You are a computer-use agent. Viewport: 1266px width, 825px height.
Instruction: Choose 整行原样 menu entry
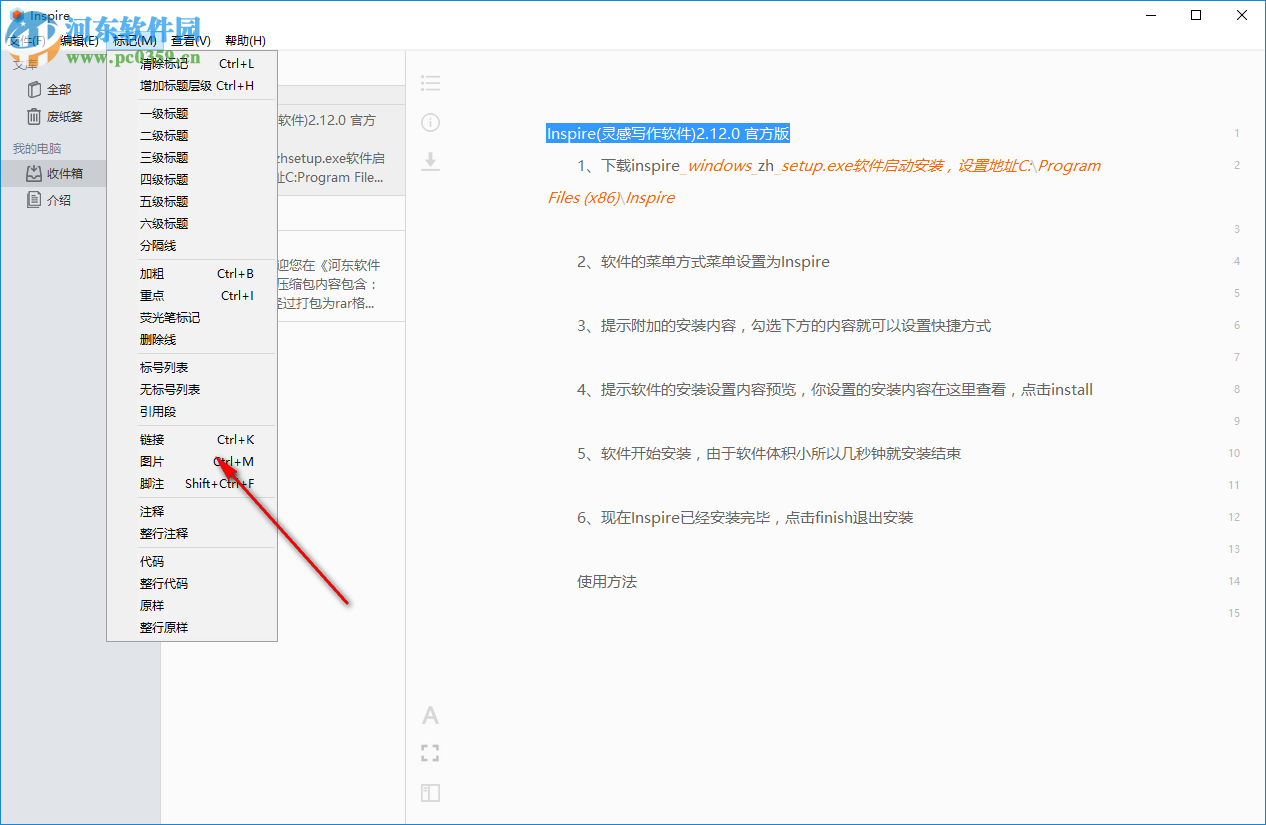pos(192,628)
